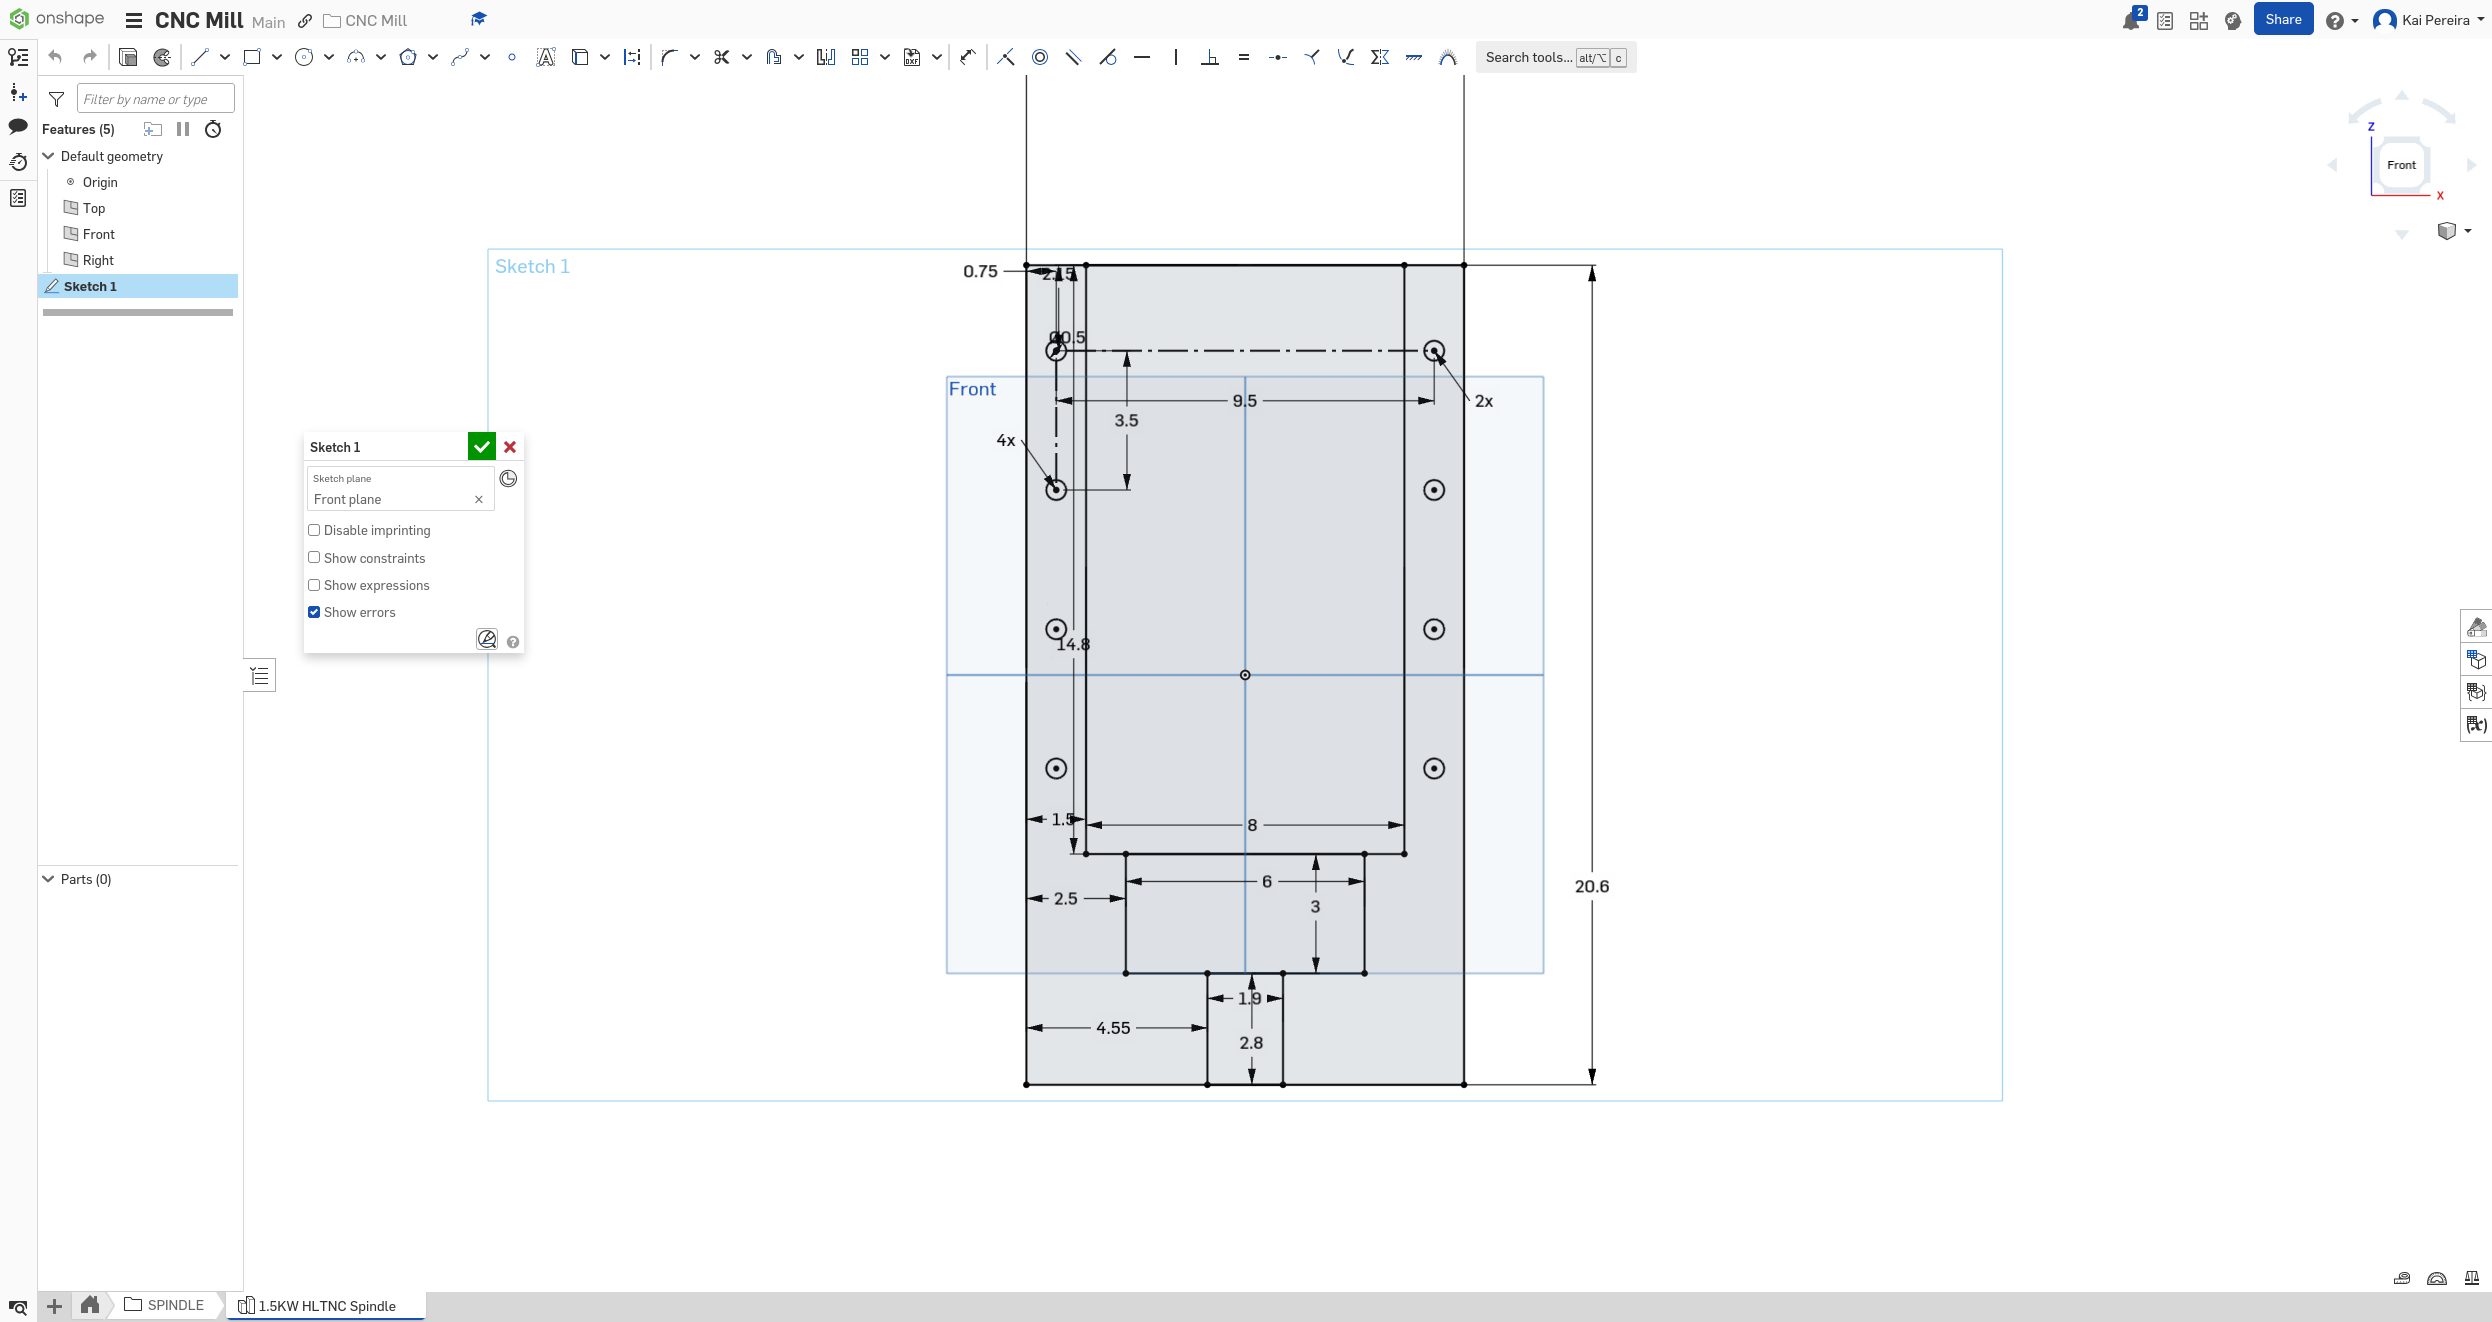Open the sketch Text tool
This screenshot has width=2492, height=1322.
pyautogui.click(x=546, y=57)
